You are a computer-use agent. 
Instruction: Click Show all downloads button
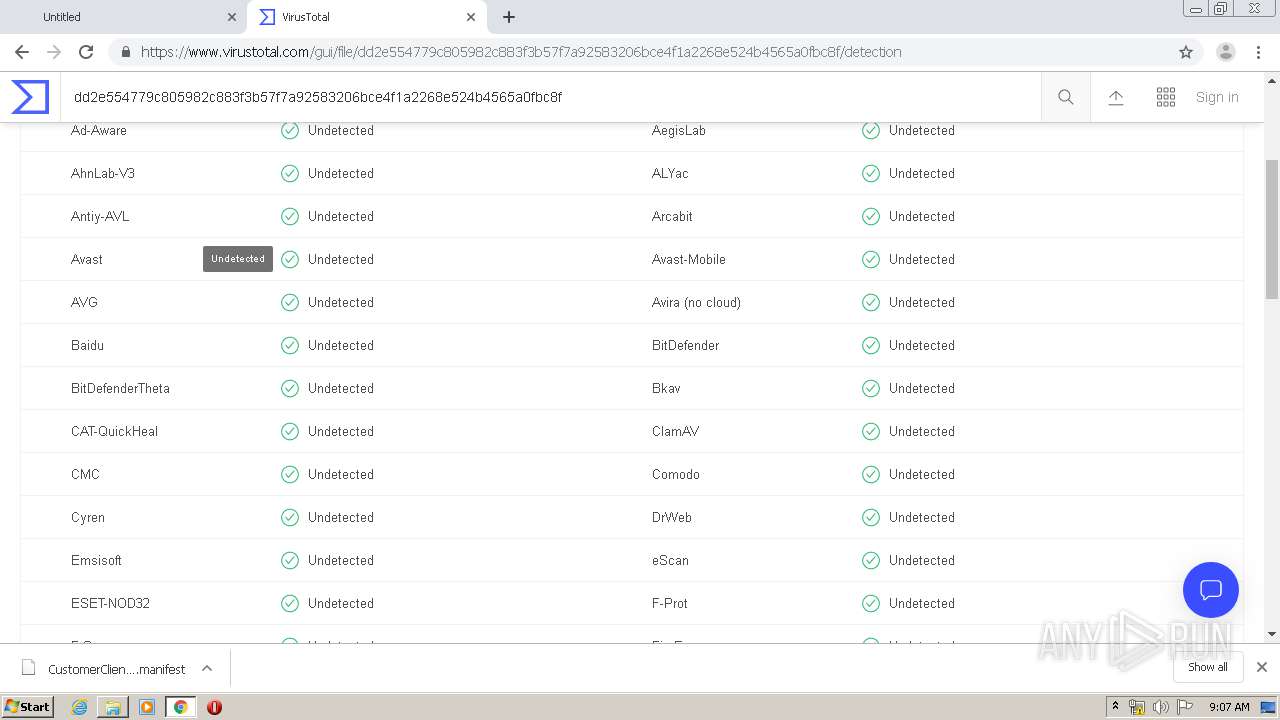1208,667
